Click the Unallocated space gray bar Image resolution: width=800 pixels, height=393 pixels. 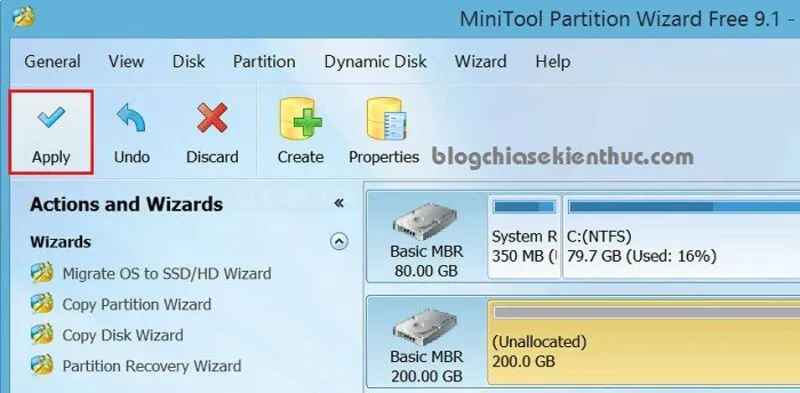pyautogui.click(x=646, y=312)
